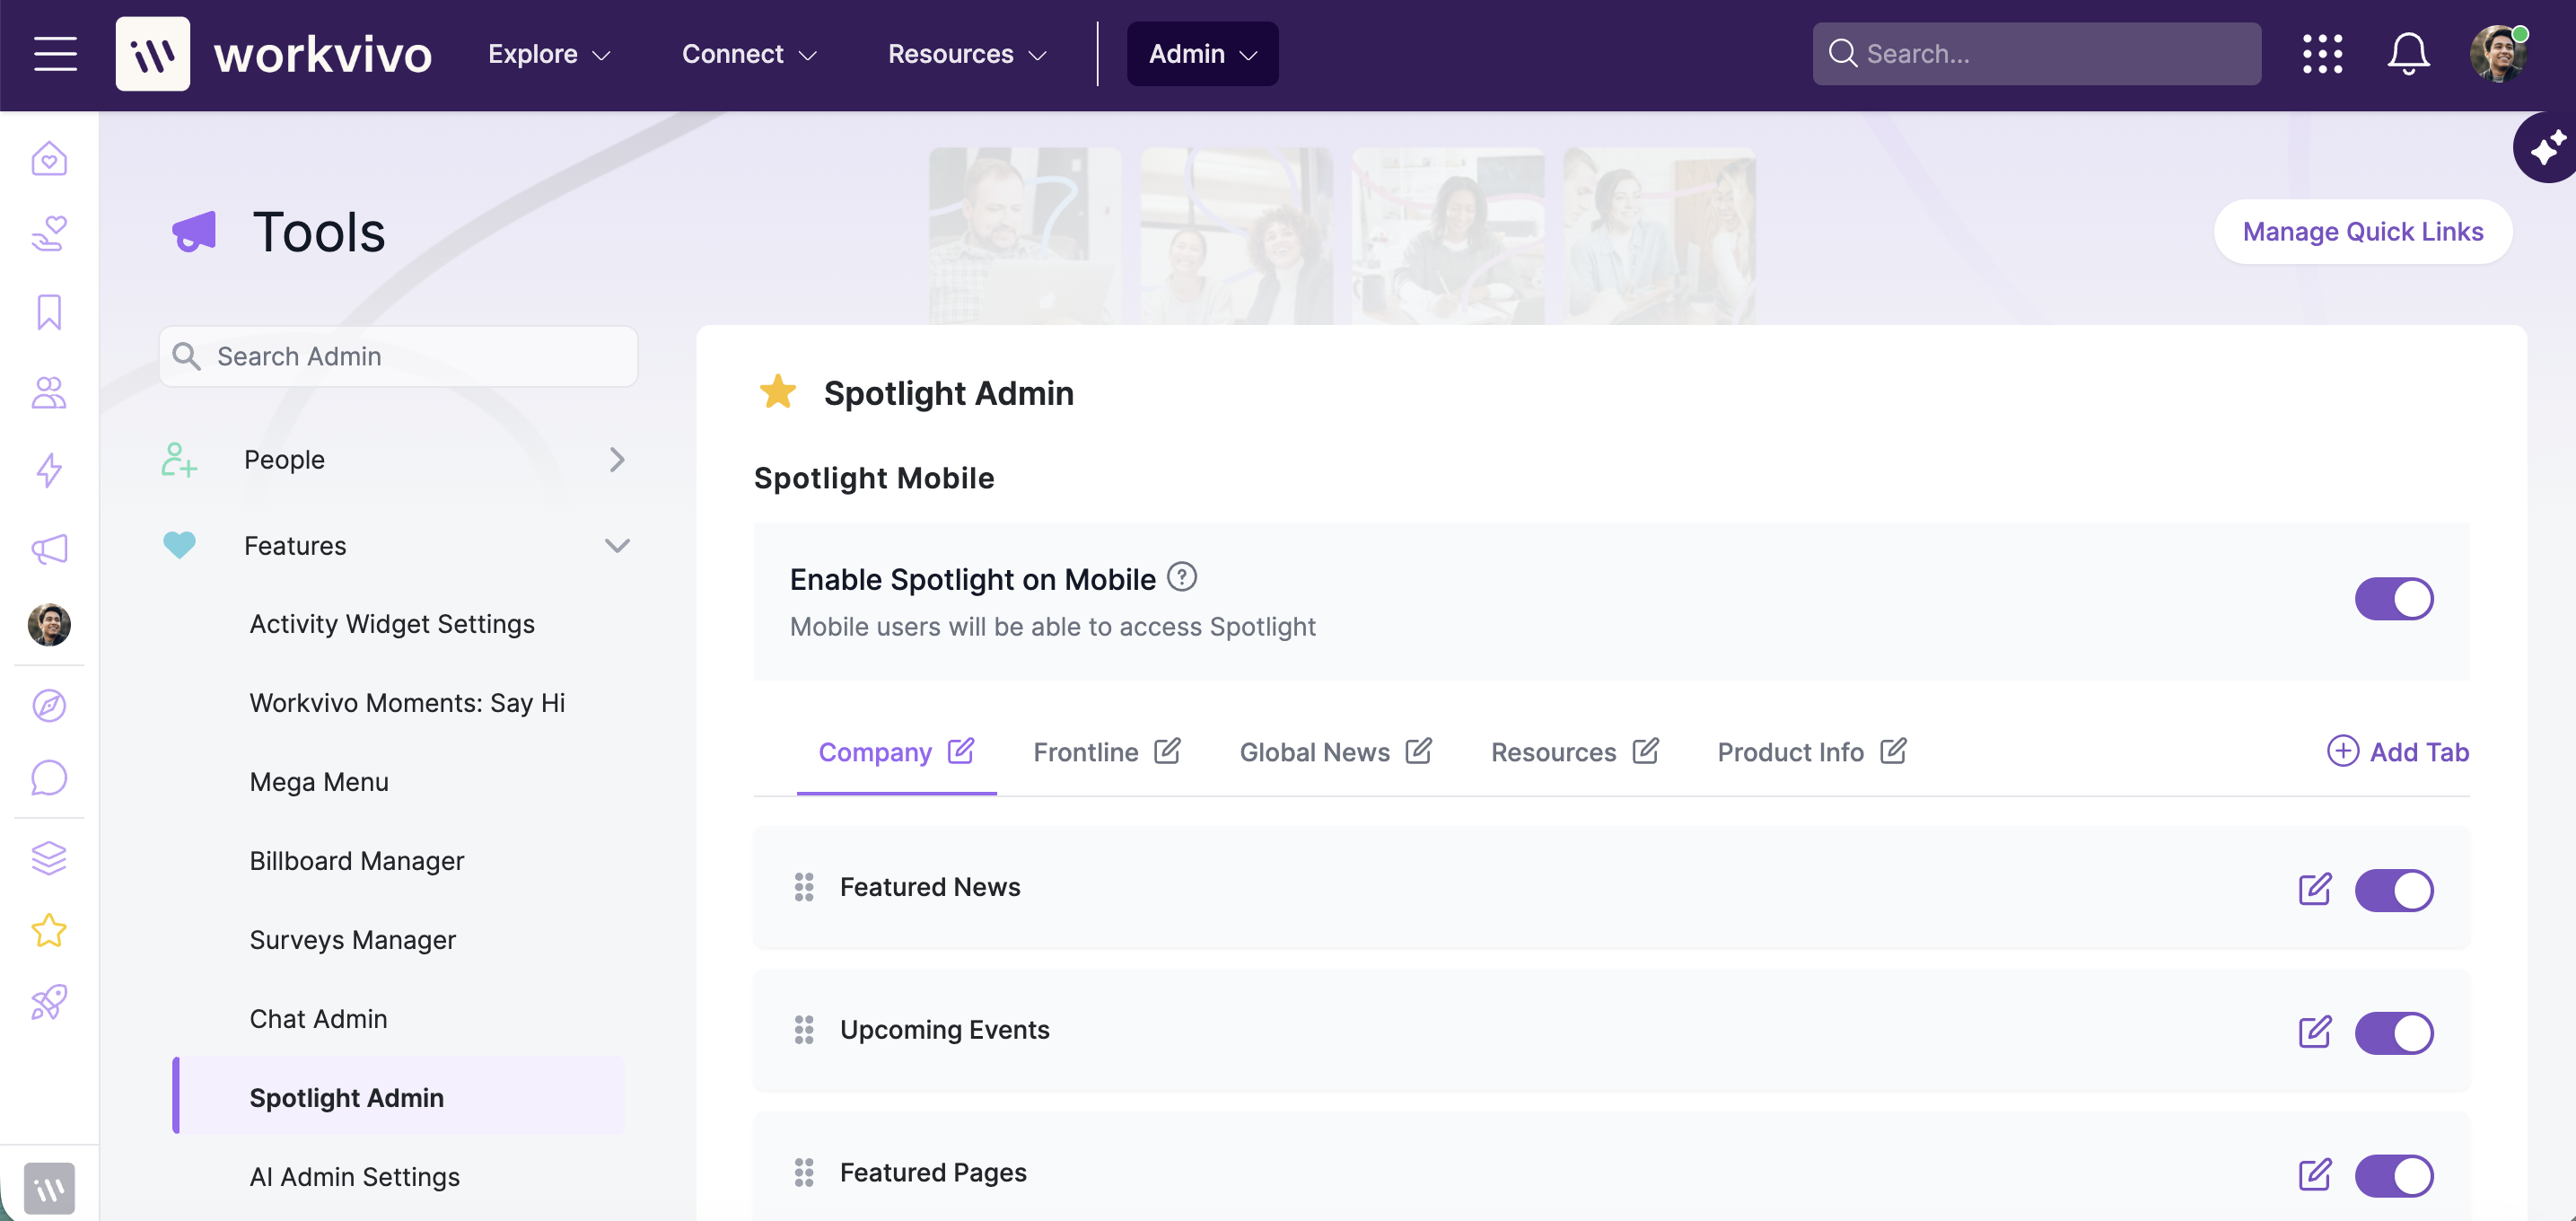
Task: Click the yellow star icon in left sidebar
Action: pyautogui.click(x=49, y=931)
